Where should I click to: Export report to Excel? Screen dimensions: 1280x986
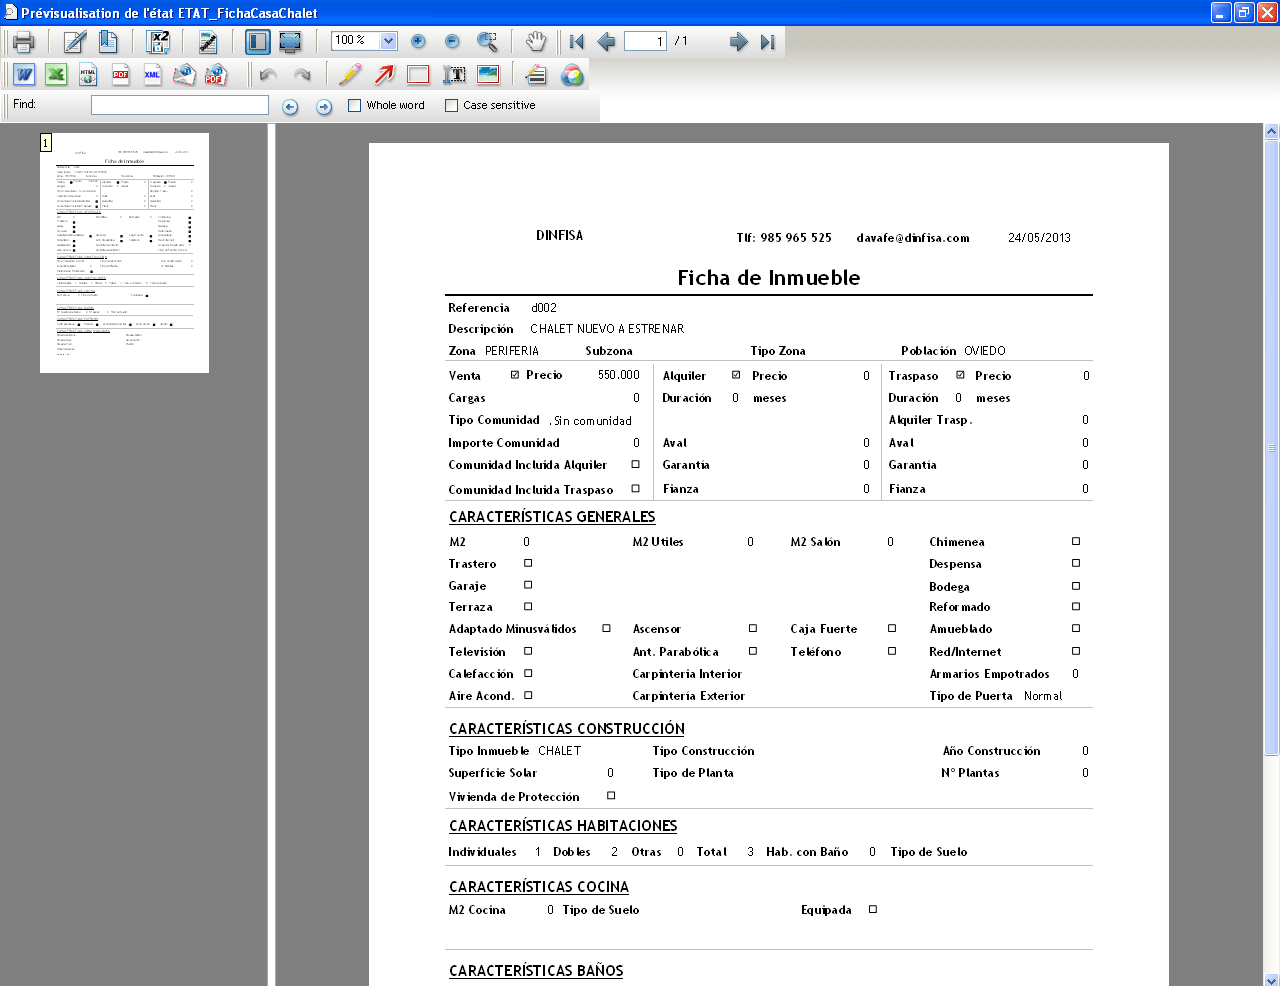pyautogui.click(x=56, y=75)
